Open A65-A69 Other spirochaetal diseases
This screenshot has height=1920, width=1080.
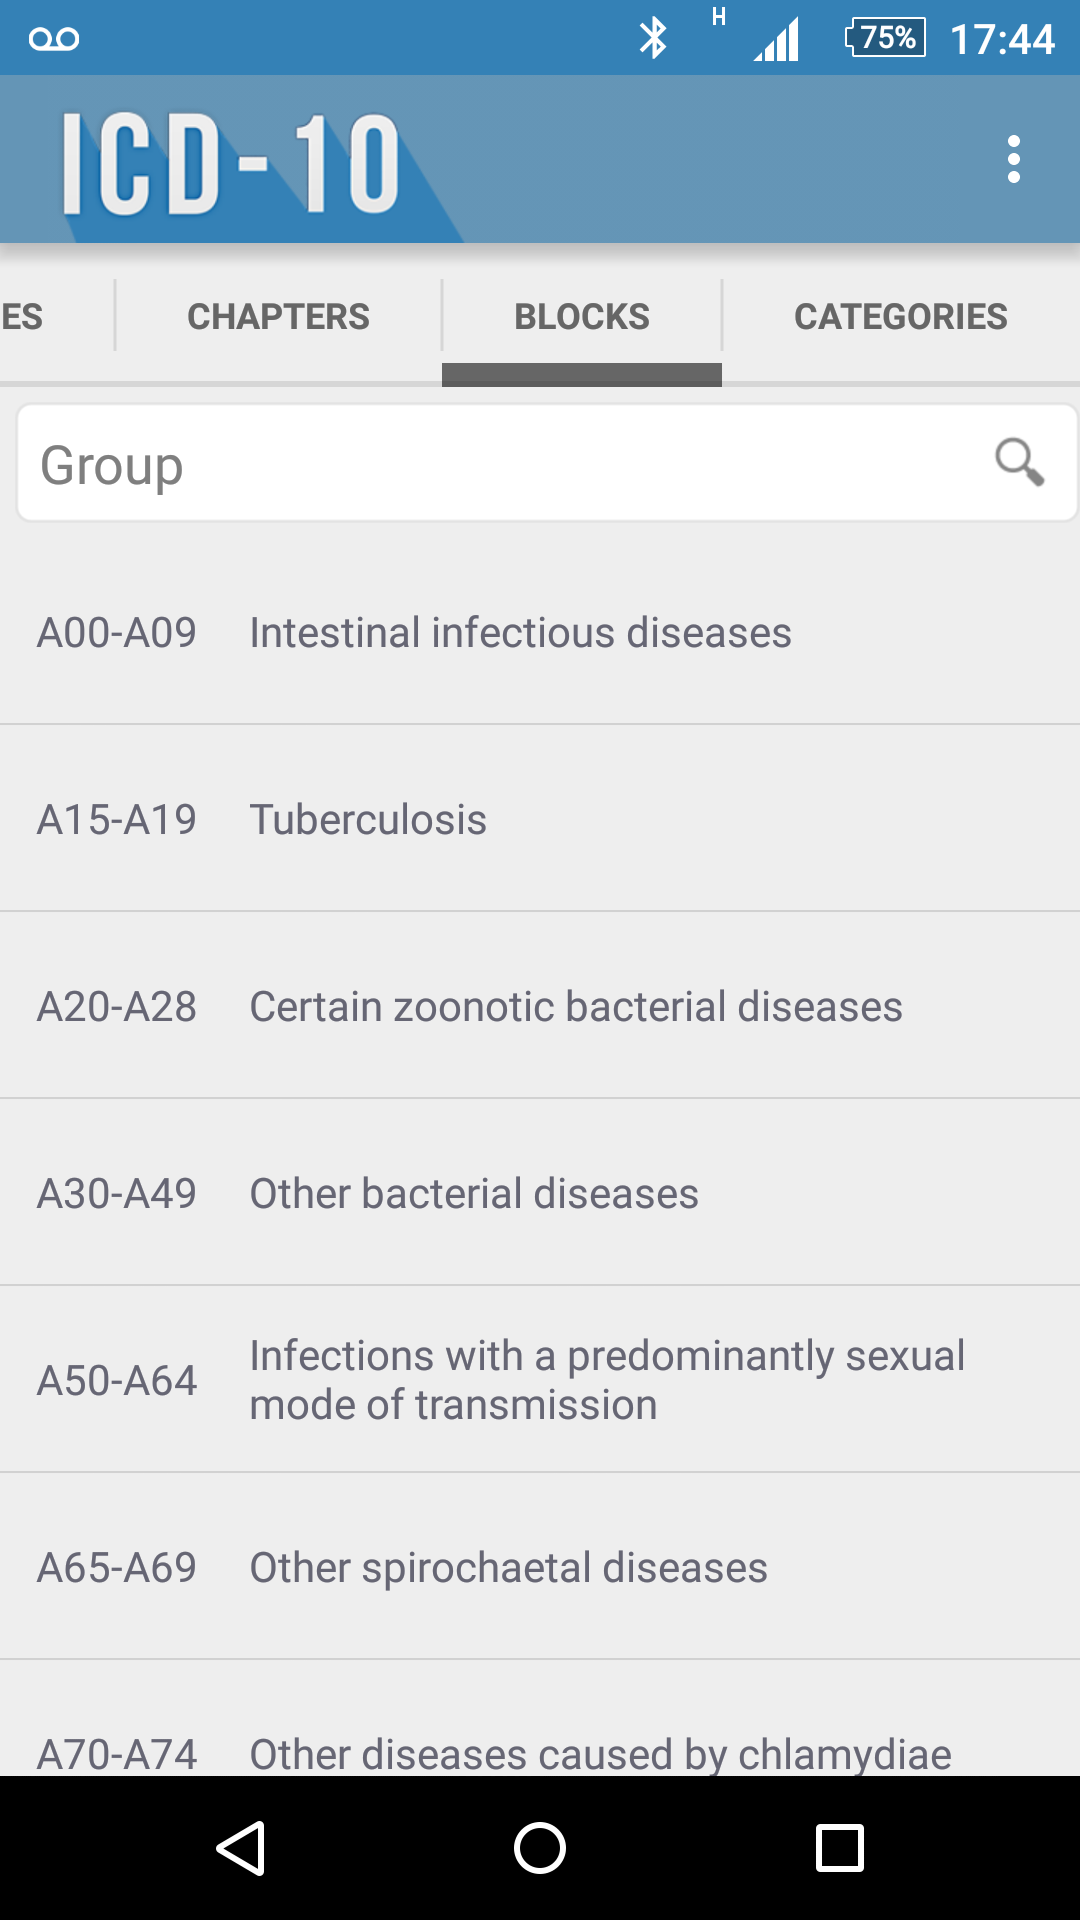tap(540, 1567)
